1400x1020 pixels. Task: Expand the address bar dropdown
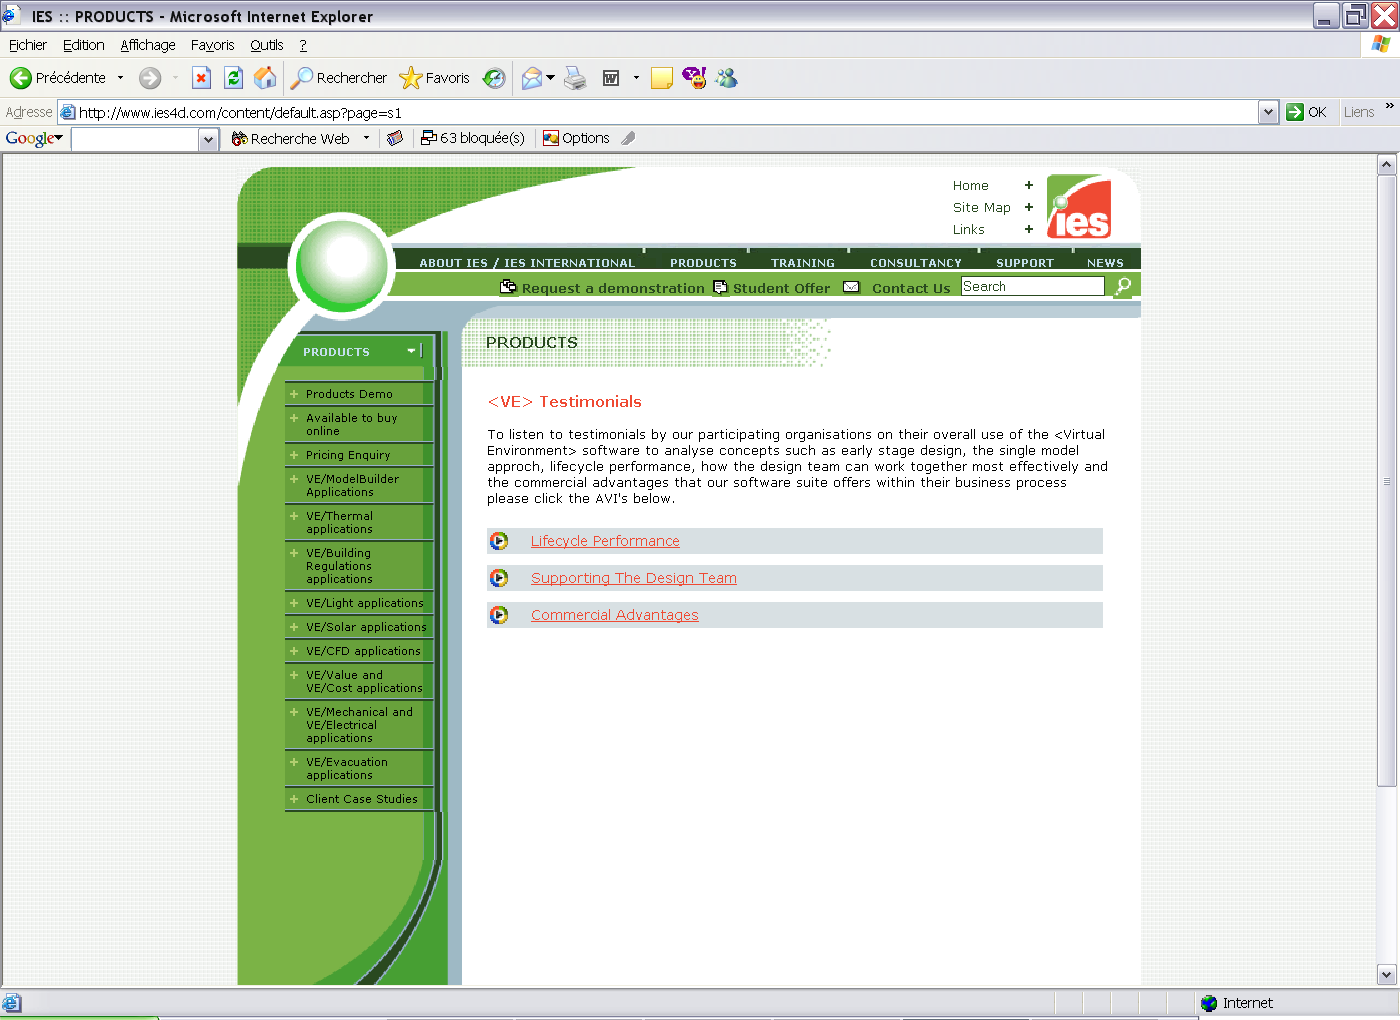[1268, 112]
